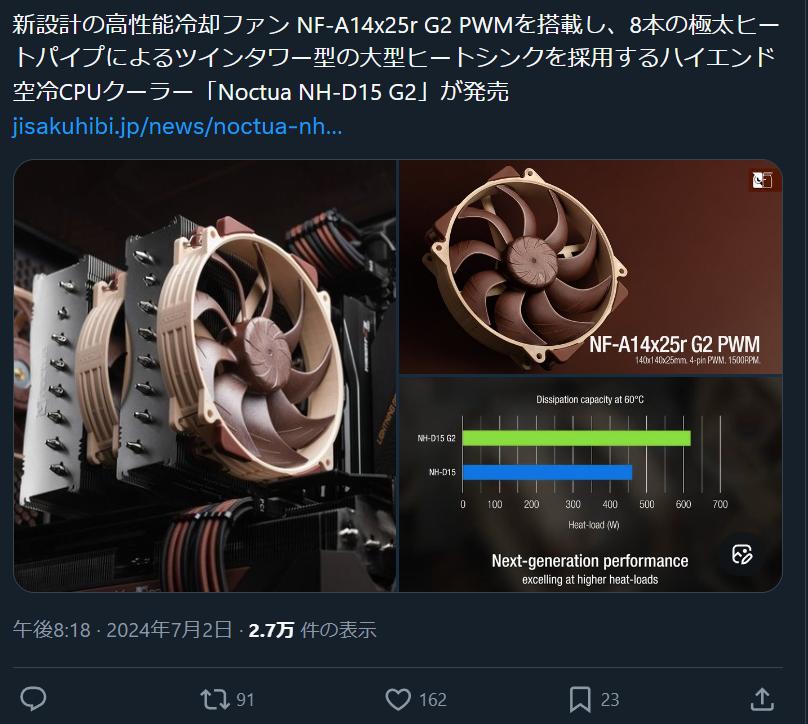Repost the tweet using the retweet icon
This screenshot has width=808, height=724.
pyautogui.click(x=214, y=699)
